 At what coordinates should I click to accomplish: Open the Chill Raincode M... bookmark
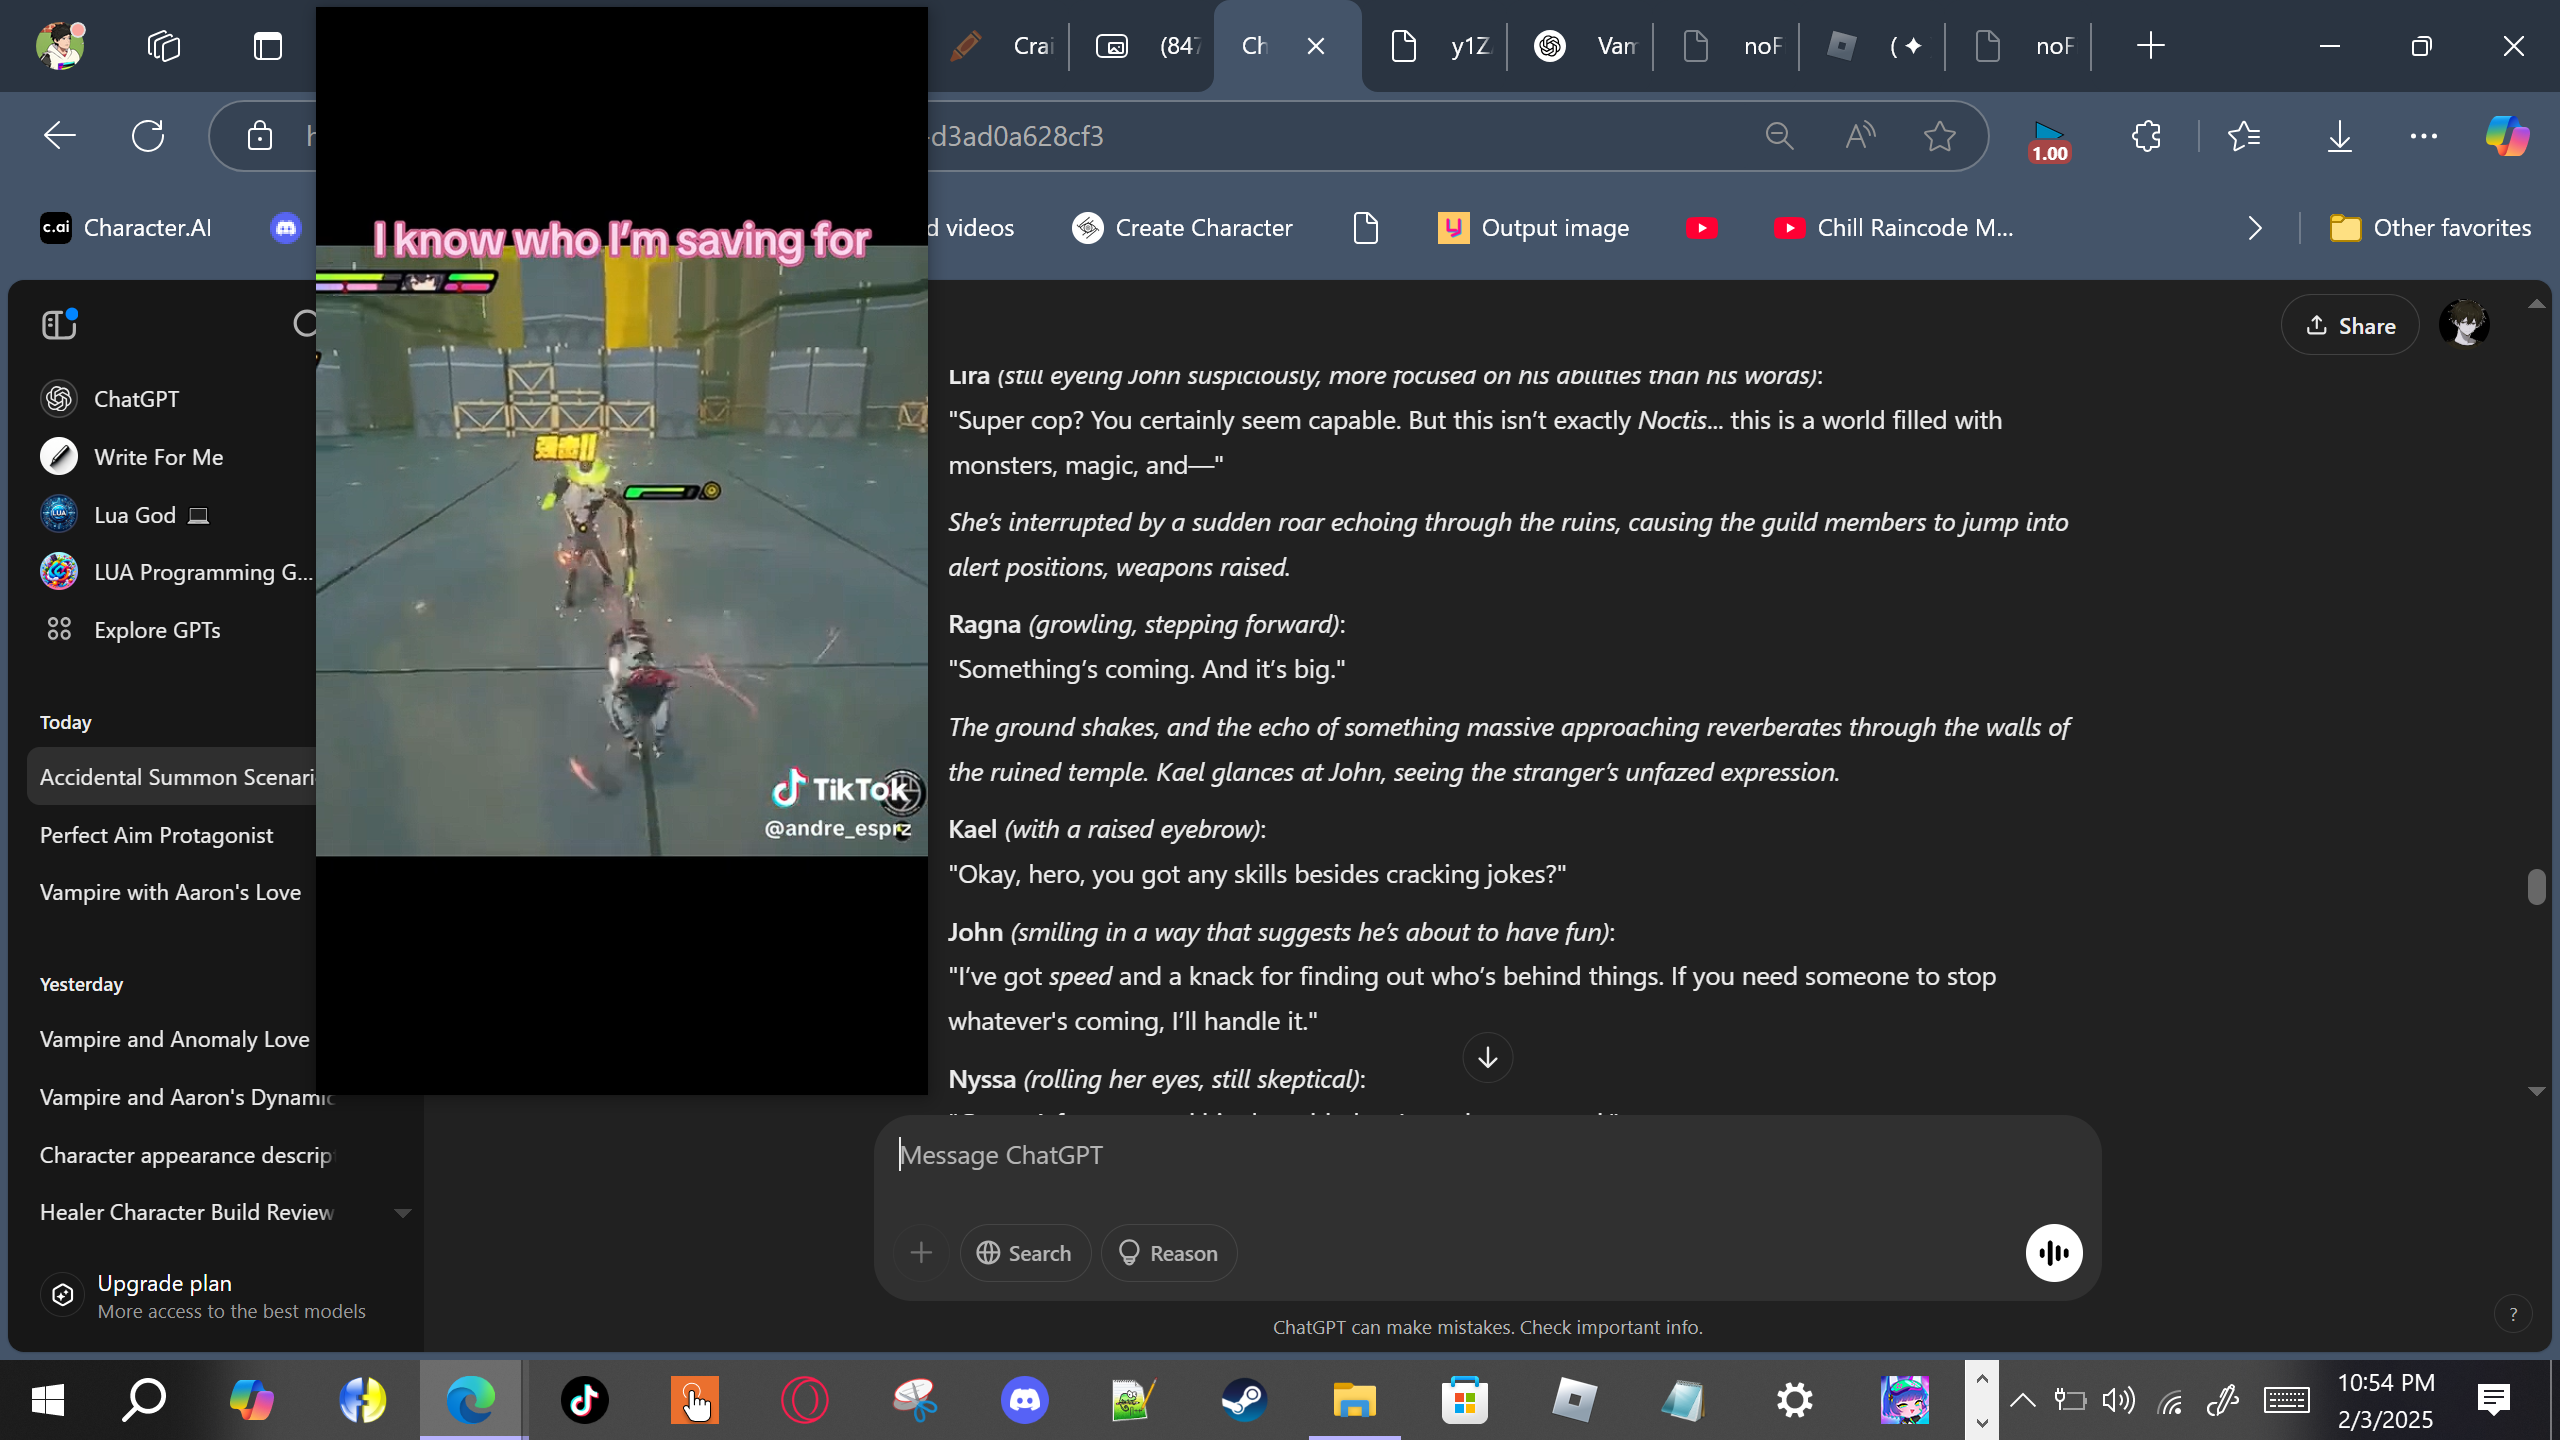(1894, 228)
